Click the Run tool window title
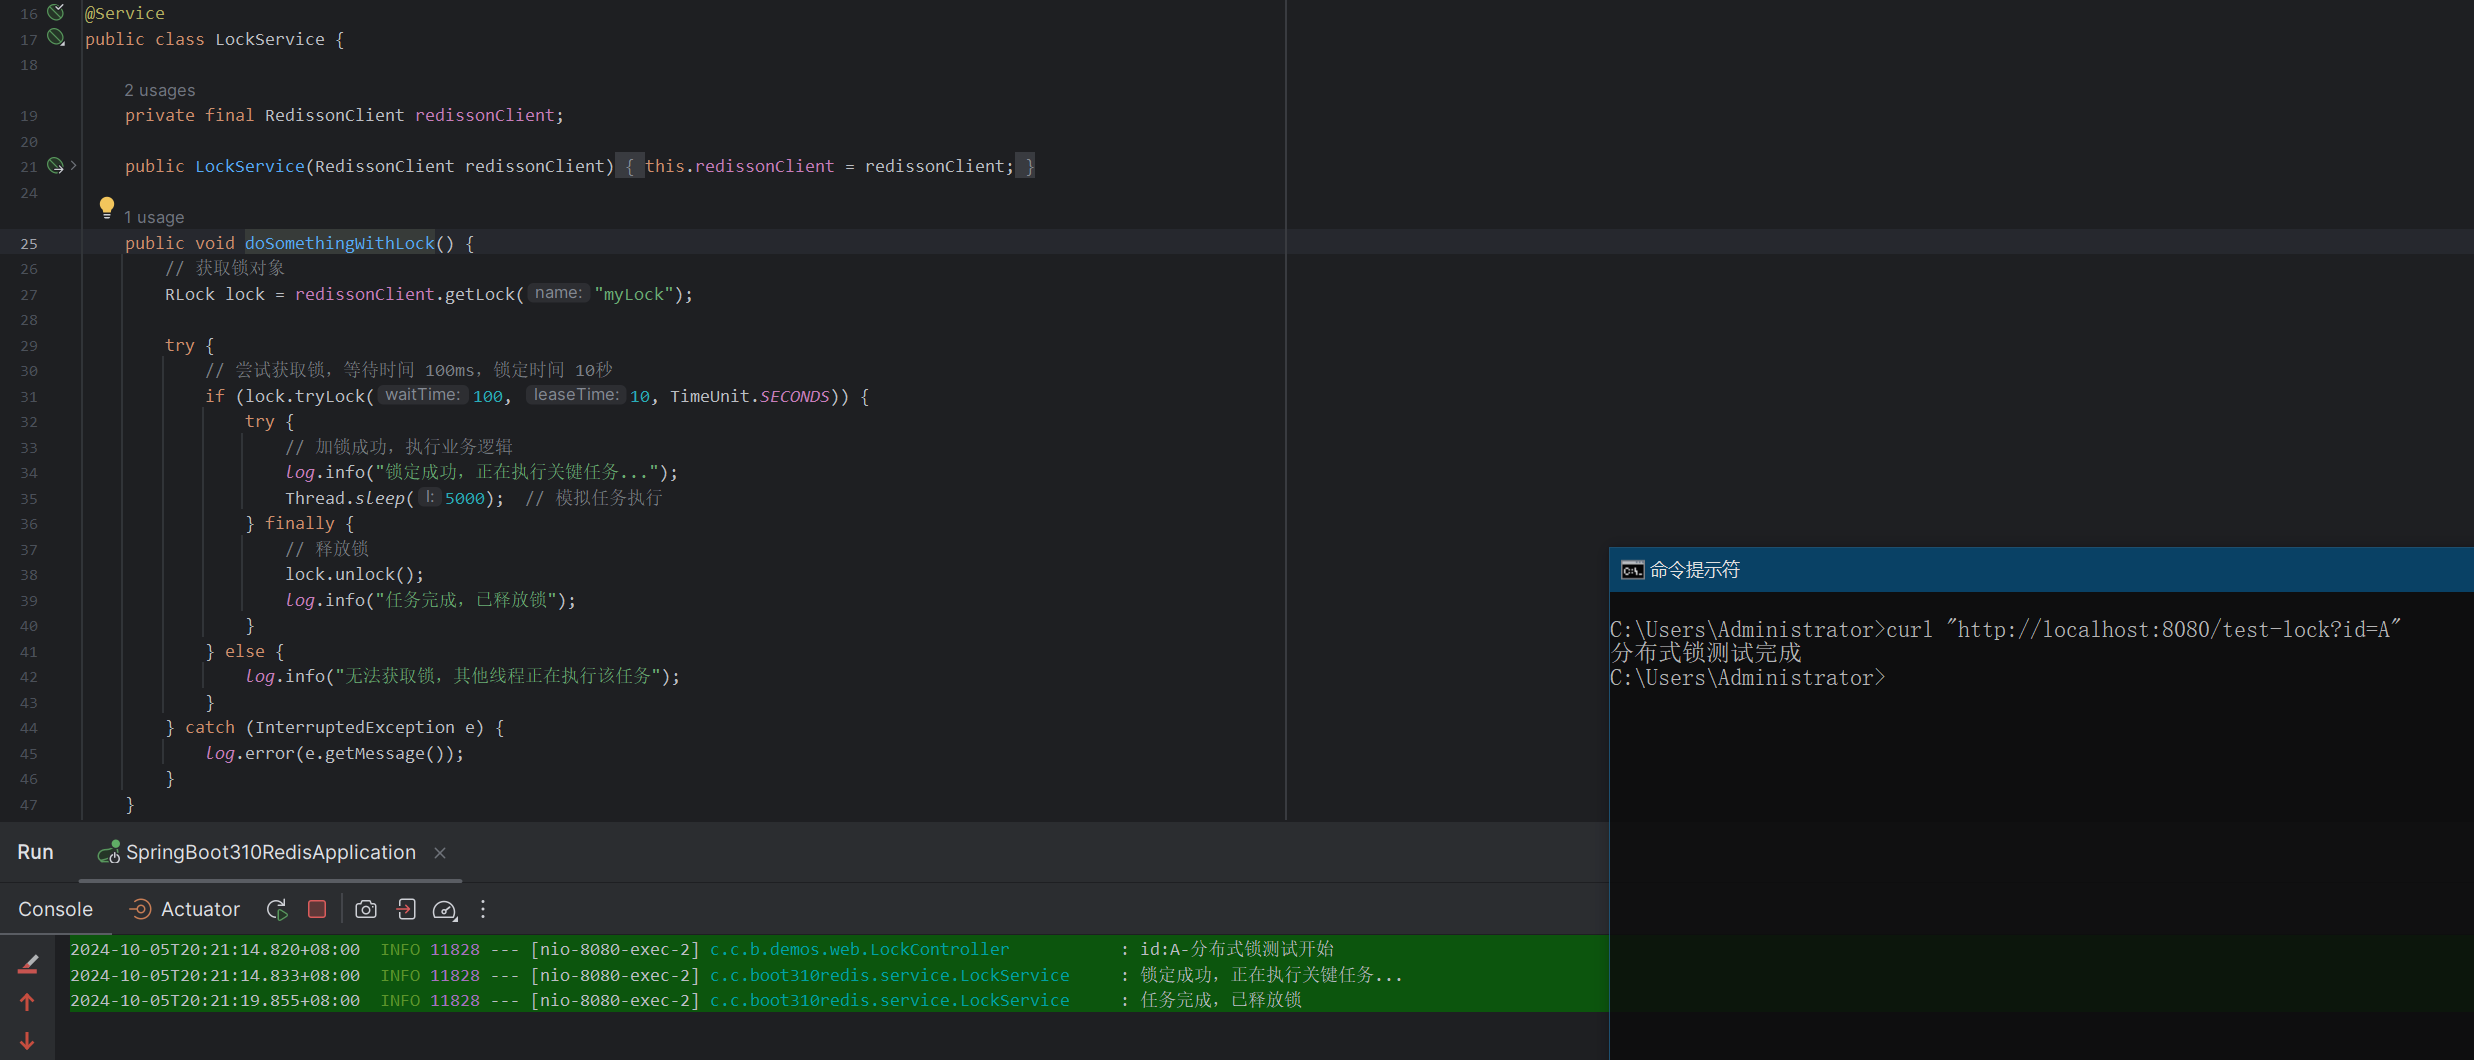This screenshot has width=2474, height=1060. (35, 852)
